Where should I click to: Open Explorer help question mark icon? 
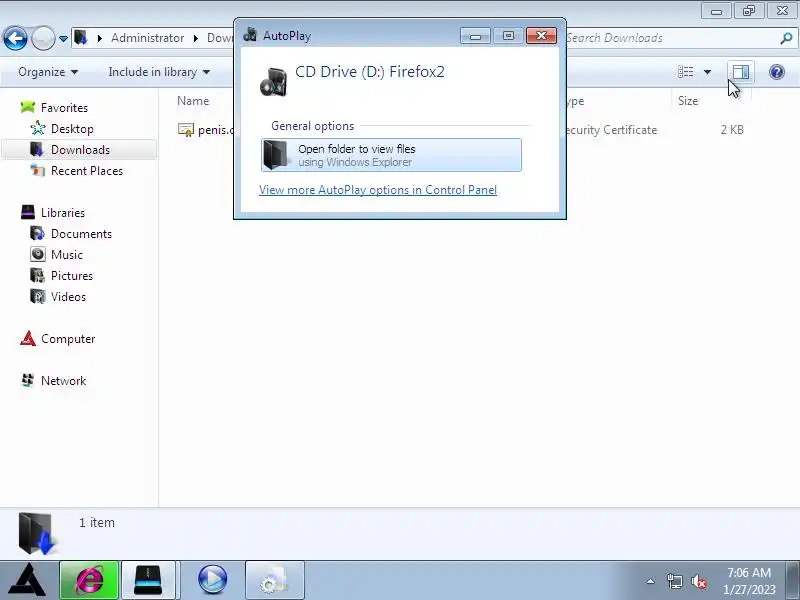point(777,72)
